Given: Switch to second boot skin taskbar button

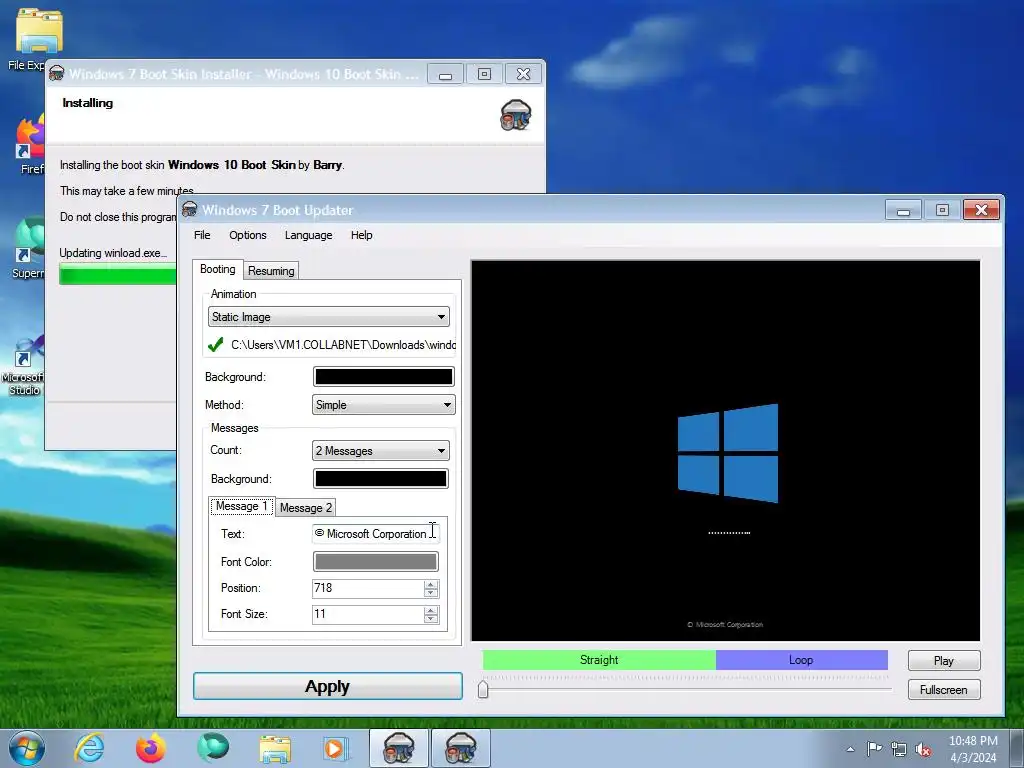Looking at the screenshot, I should tap(460, 748).
